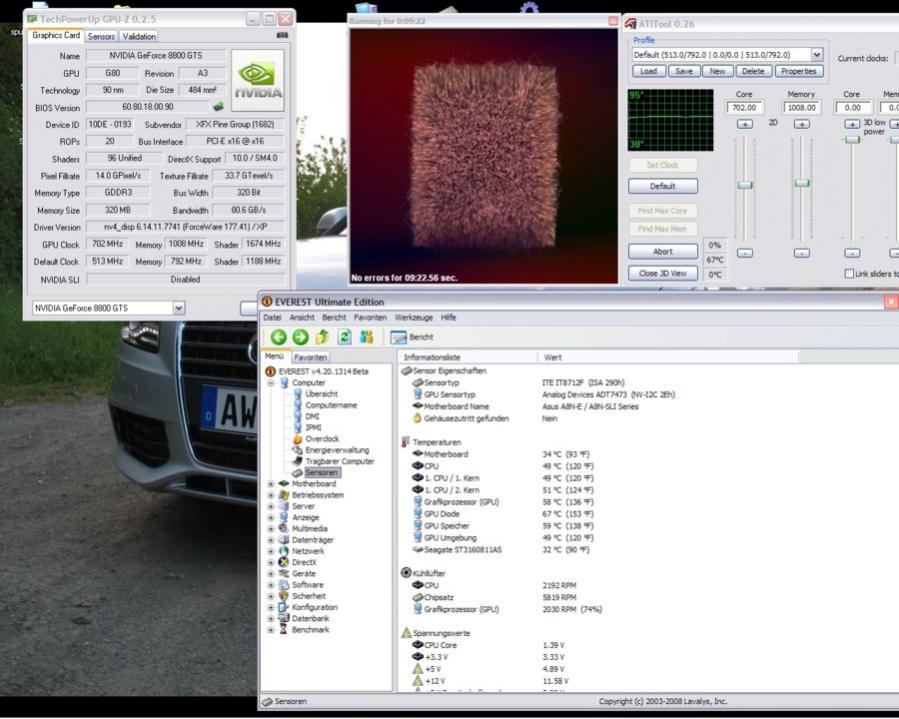
Task: Click the GPU-Z title bar icon
Action: pos(32,19)
